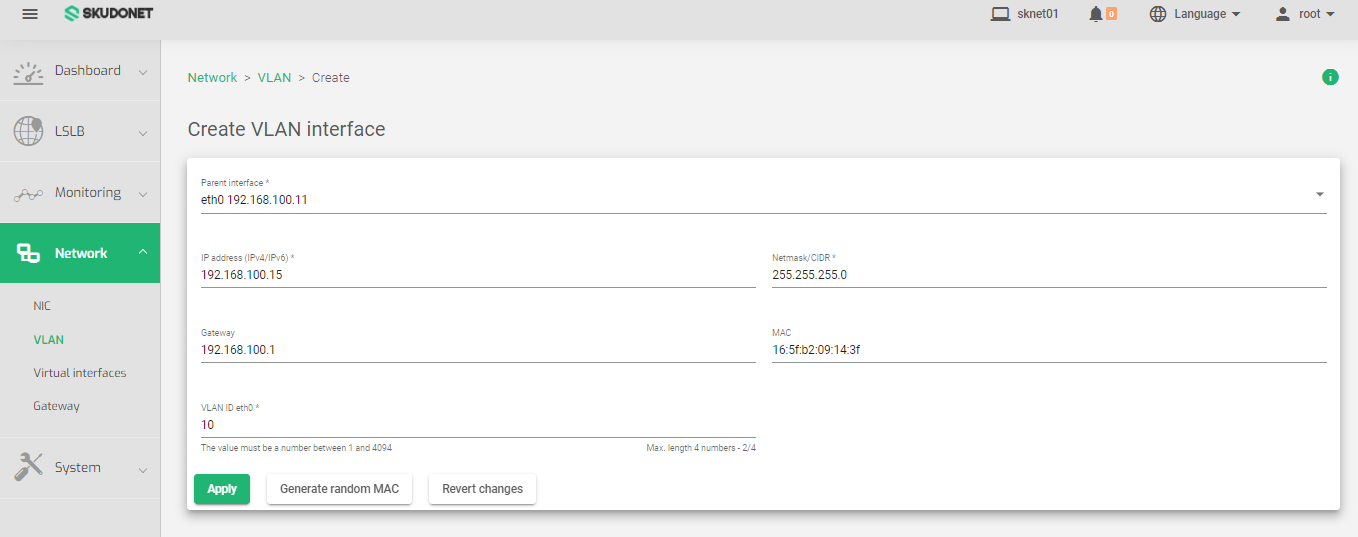
Task: Select NIC in the Network submenu
Action: click(42, 306)
